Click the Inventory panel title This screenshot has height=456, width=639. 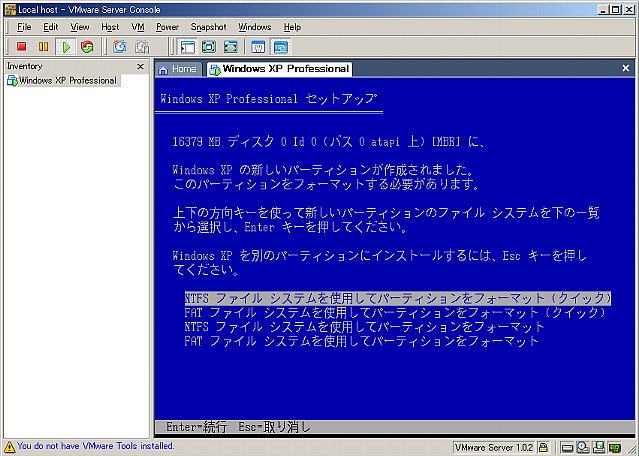click(24, 66)
